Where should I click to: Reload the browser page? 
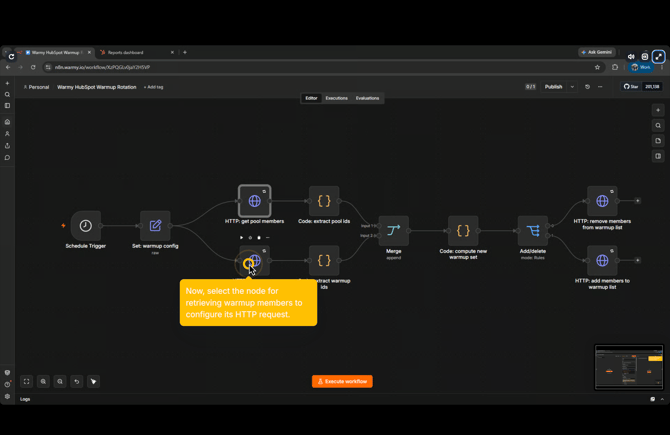(x=33, y=68)
